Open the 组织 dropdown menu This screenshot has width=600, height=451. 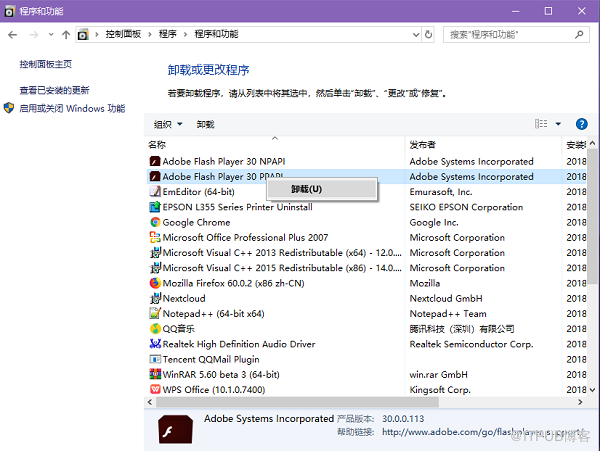(x=168, y=124)
